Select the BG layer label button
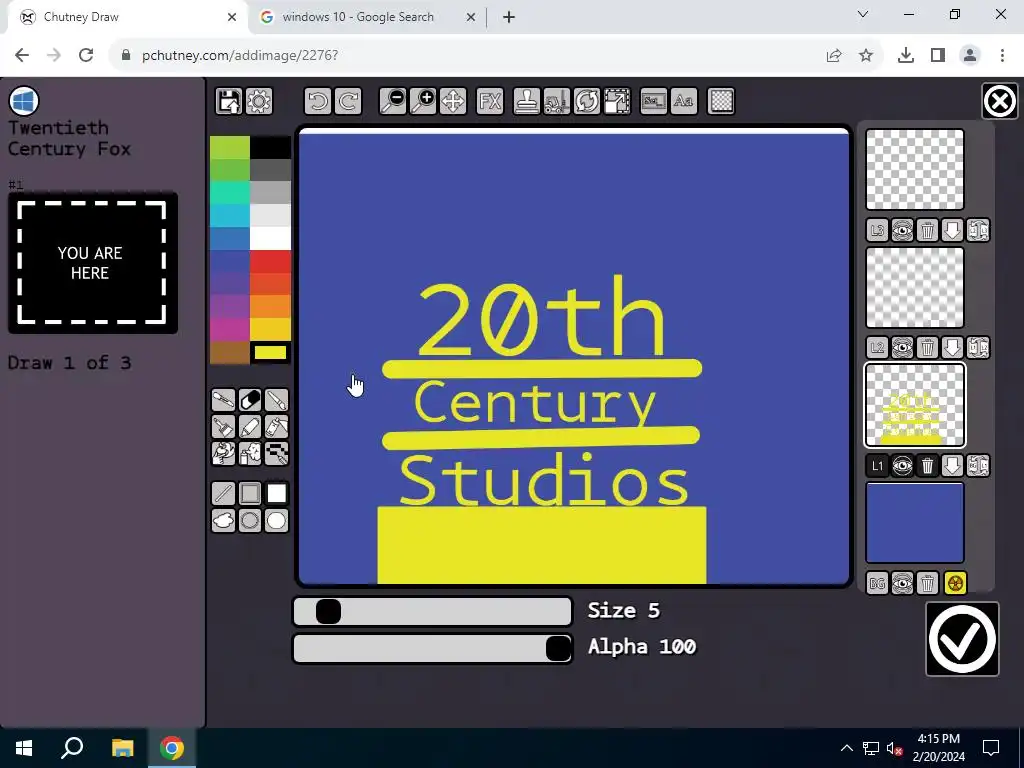The image size is (1024, 768). click(x=877, y=583)
